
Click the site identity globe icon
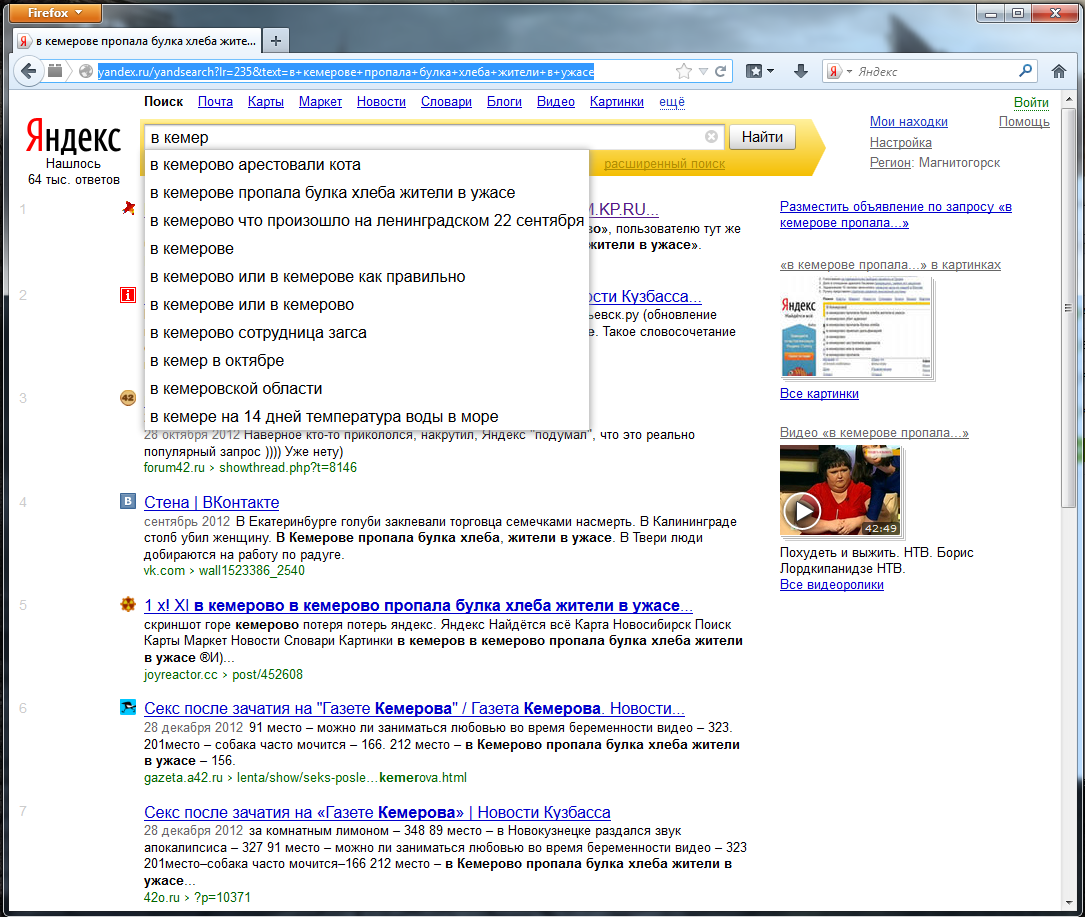[x=86, y=71]
